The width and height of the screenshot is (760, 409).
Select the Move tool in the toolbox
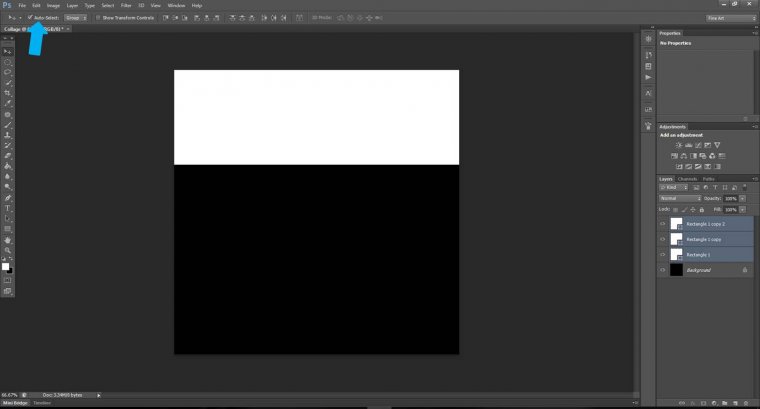tap(7, 51)
